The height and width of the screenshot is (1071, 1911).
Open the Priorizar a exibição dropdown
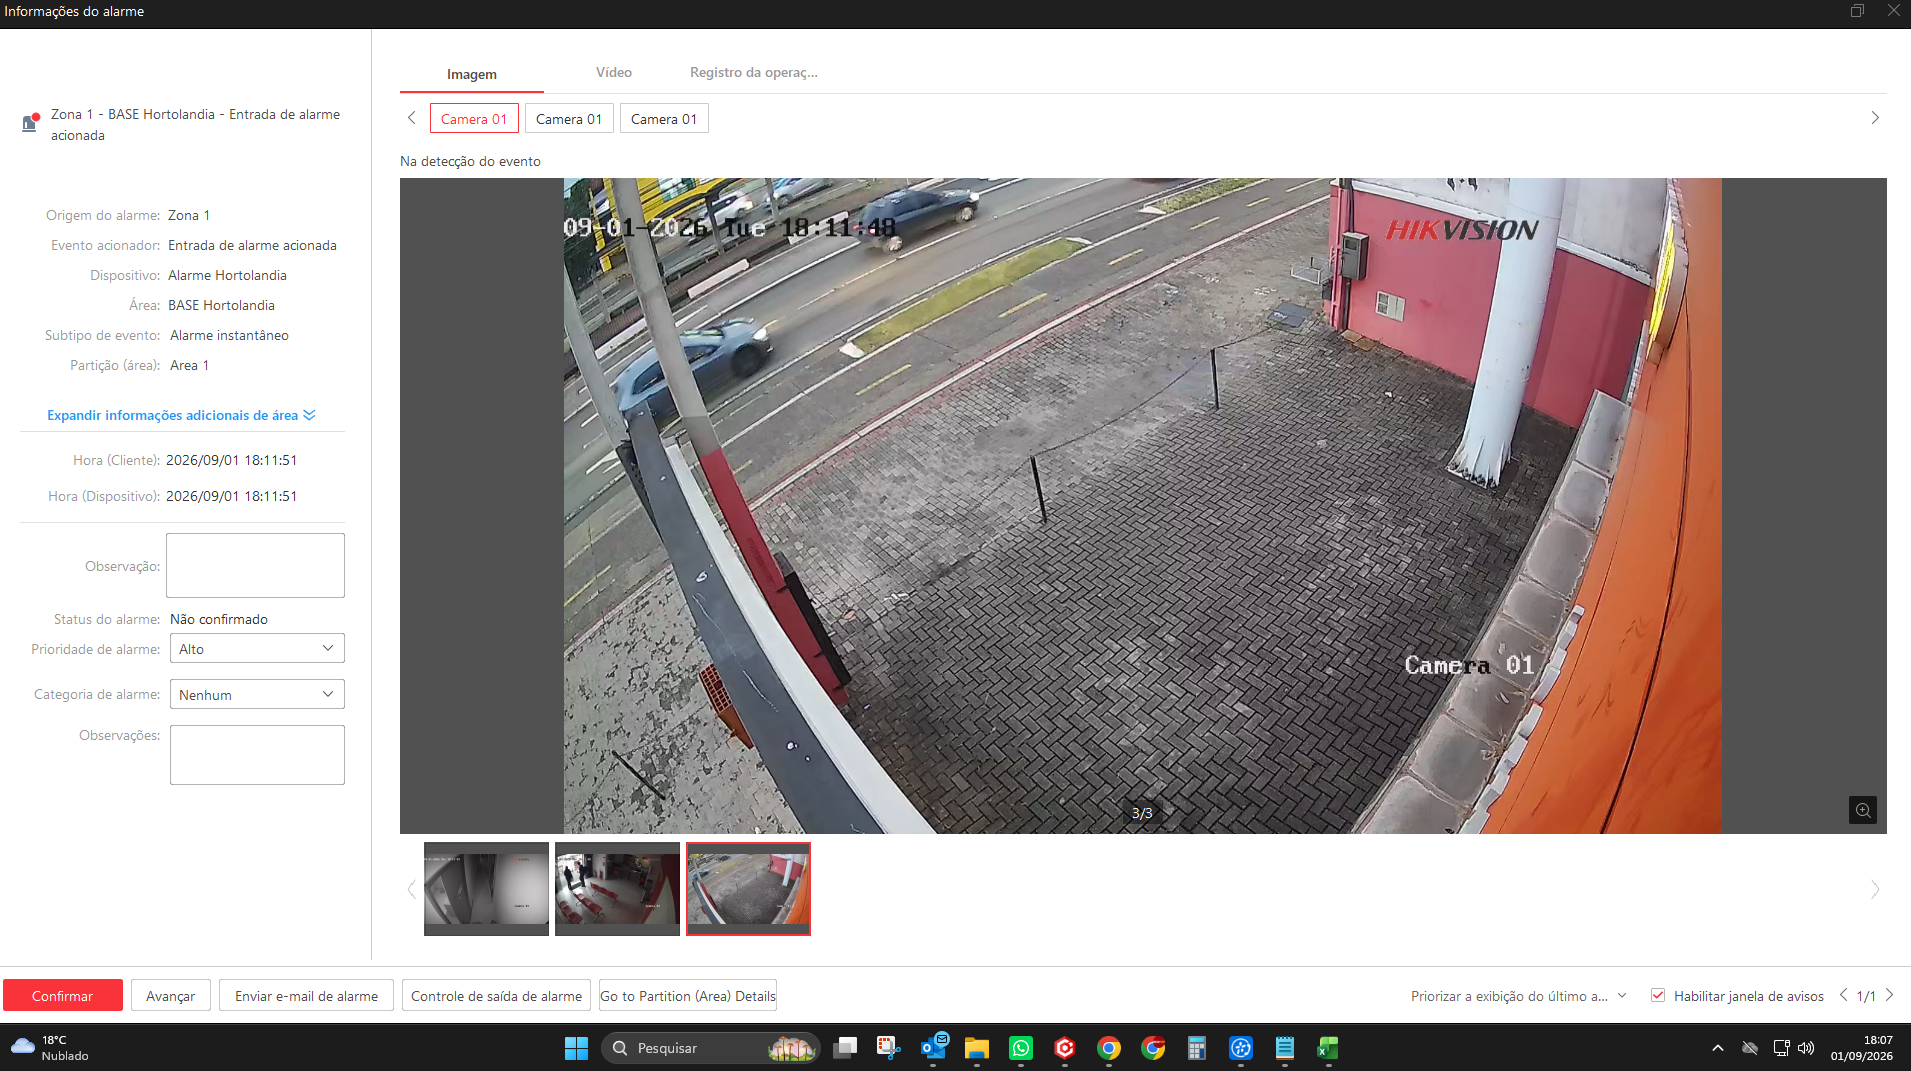[x=1519, y=996]
